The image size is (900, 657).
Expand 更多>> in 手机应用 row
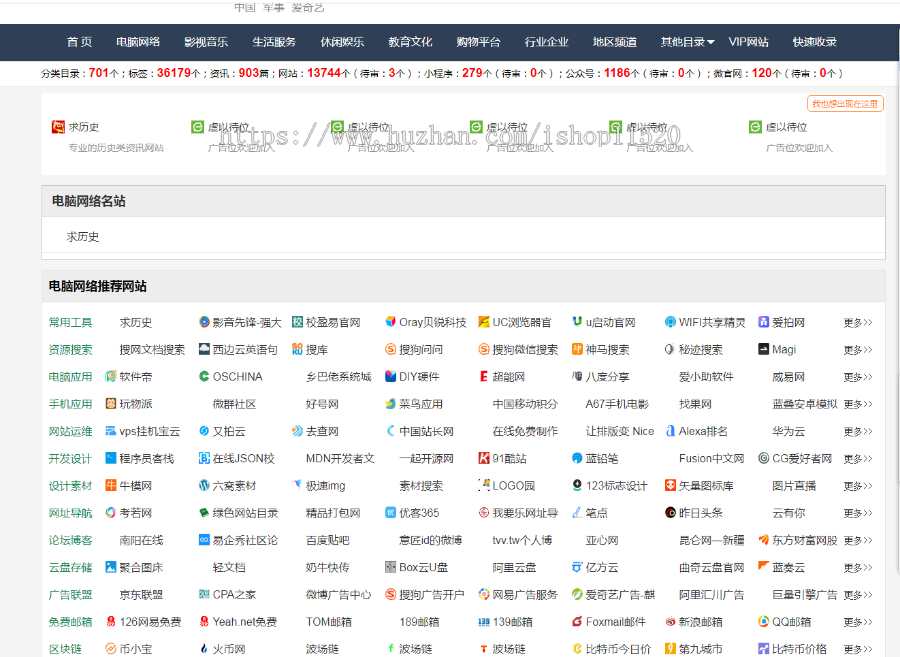[x=858, y=404]
